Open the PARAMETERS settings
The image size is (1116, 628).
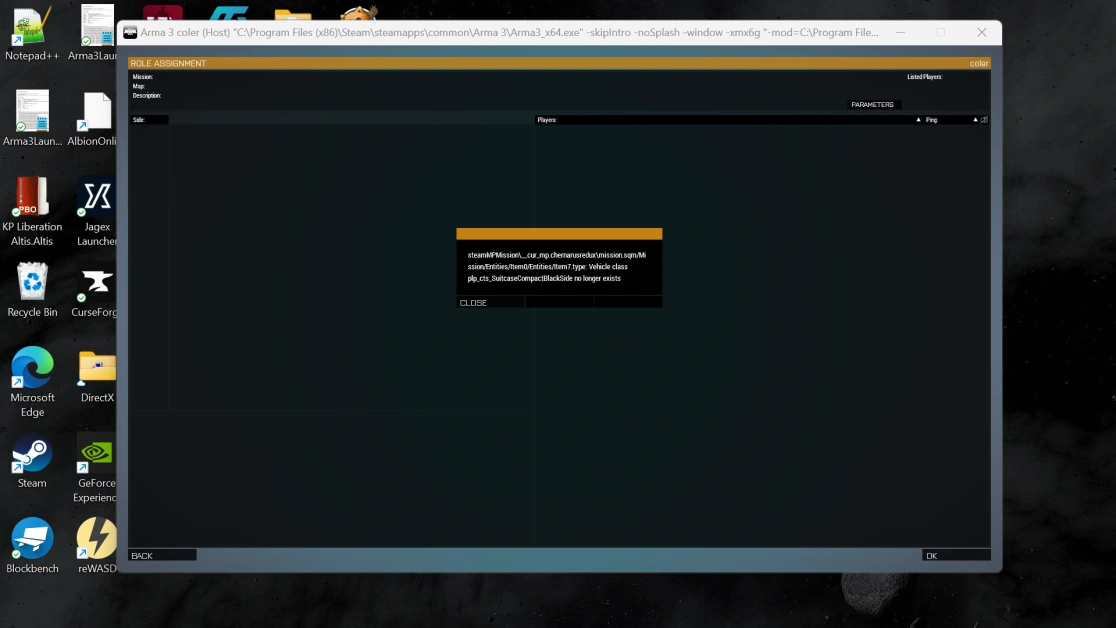tap(872, 105)
